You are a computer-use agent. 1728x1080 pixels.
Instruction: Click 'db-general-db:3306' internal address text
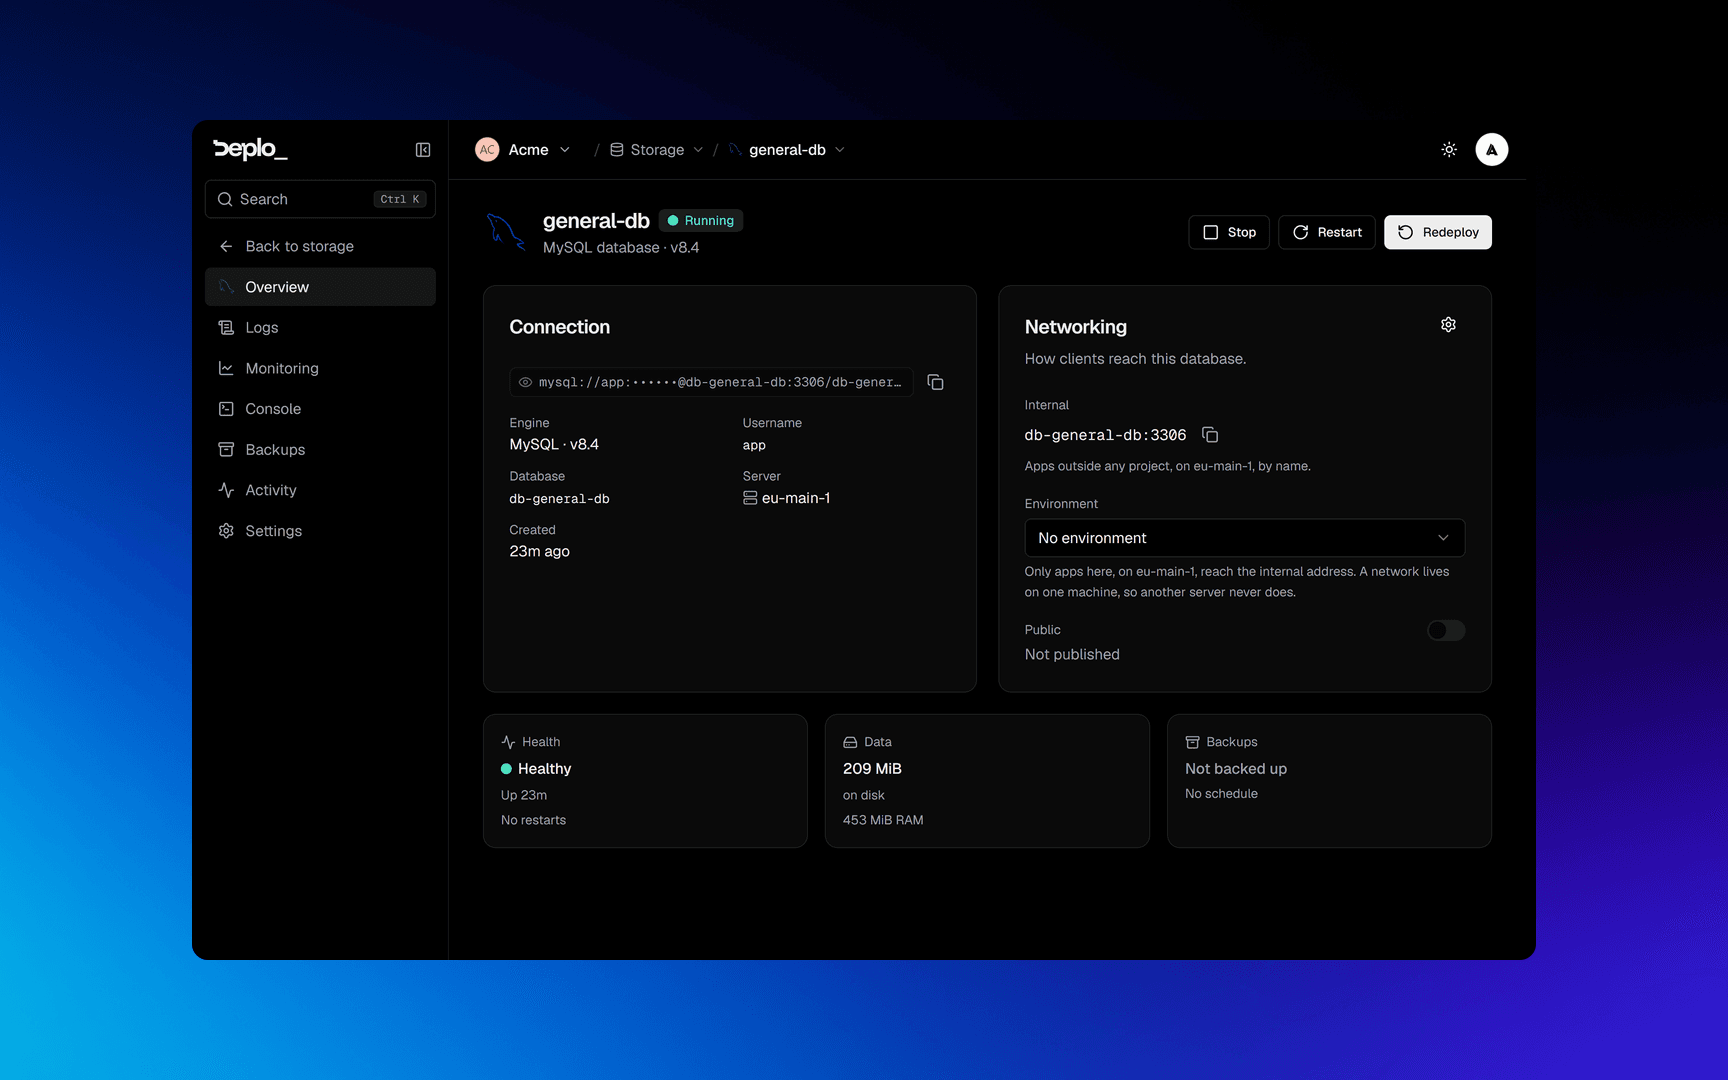(1105, 435)
